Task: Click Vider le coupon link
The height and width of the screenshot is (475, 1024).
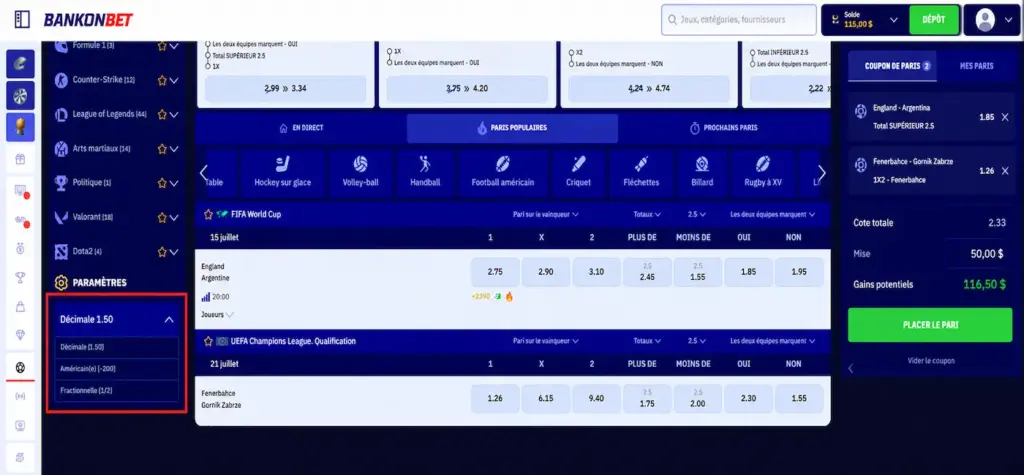Action: pyautogui.click(x=931, y=361)
